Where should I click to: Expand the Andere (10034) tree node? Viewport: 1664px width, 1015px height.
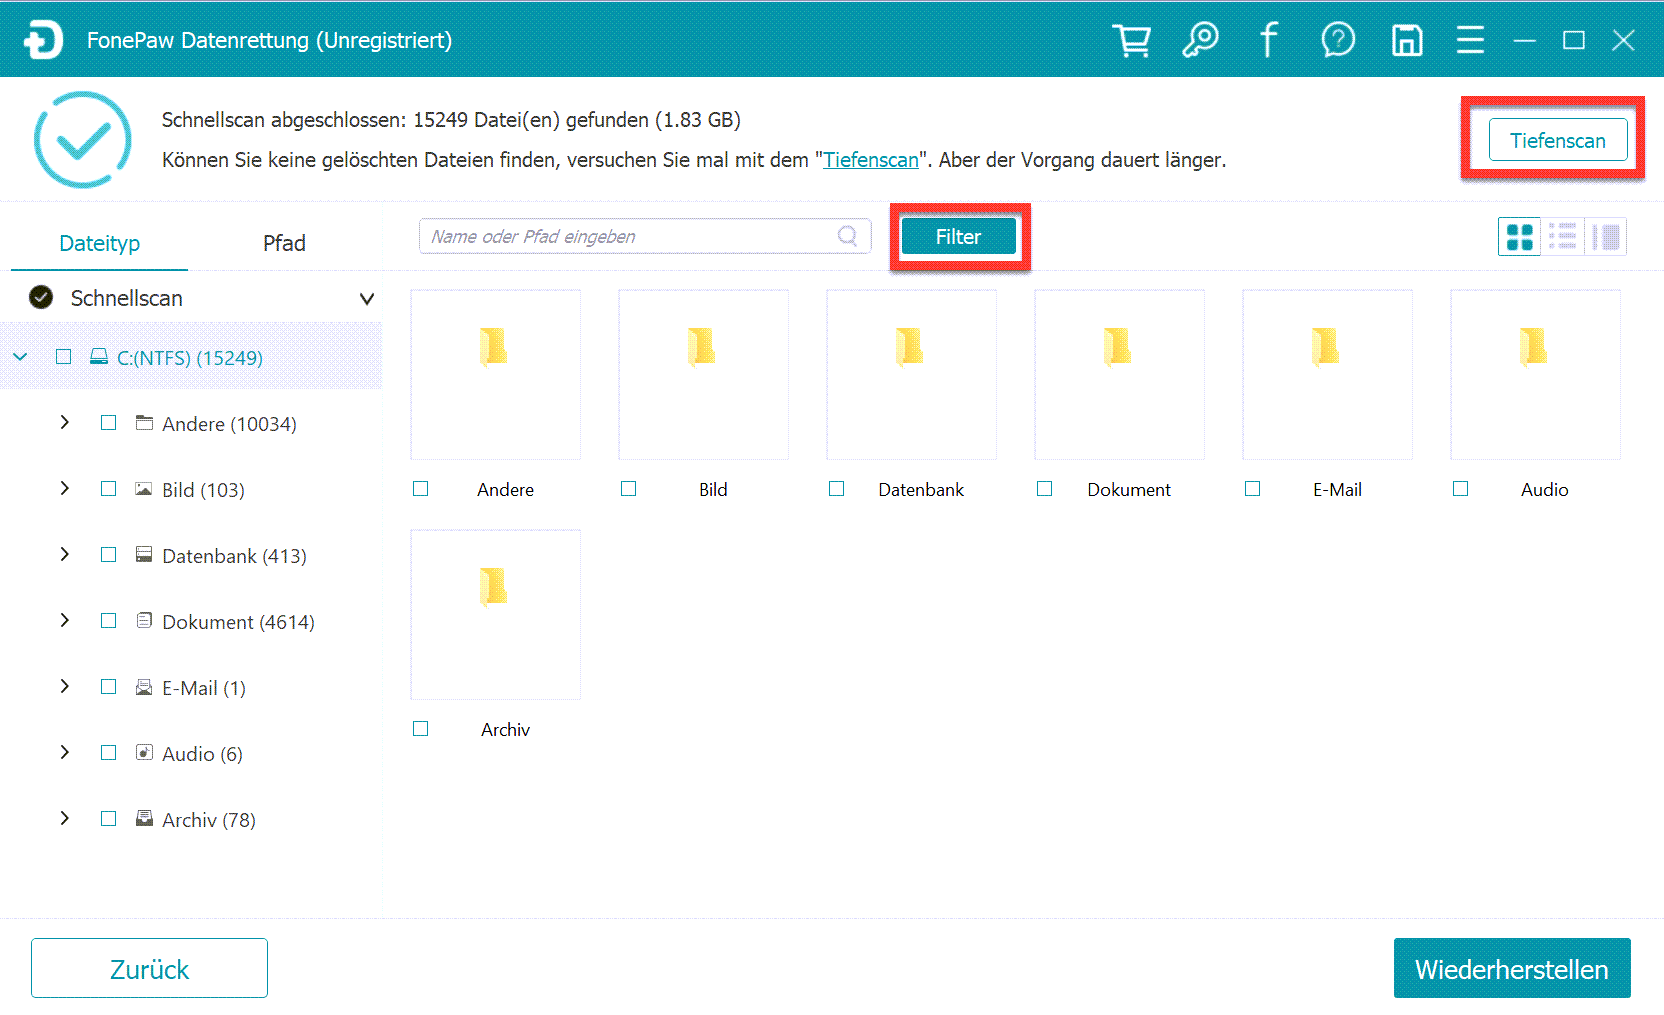pos(64,423)
